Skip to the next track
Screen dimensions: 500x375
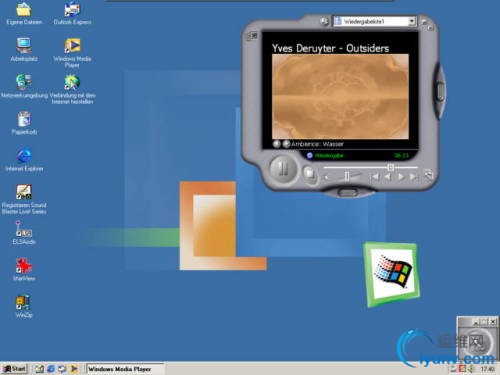pos(413,177)
